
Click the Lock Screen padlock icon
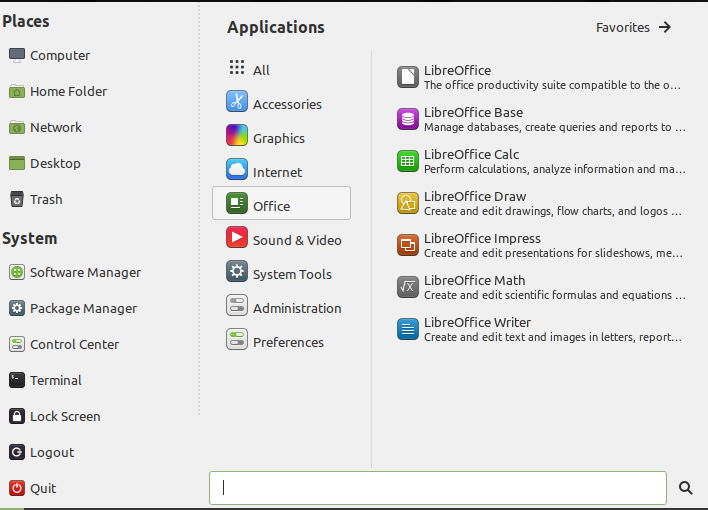(x=17, y=416)
